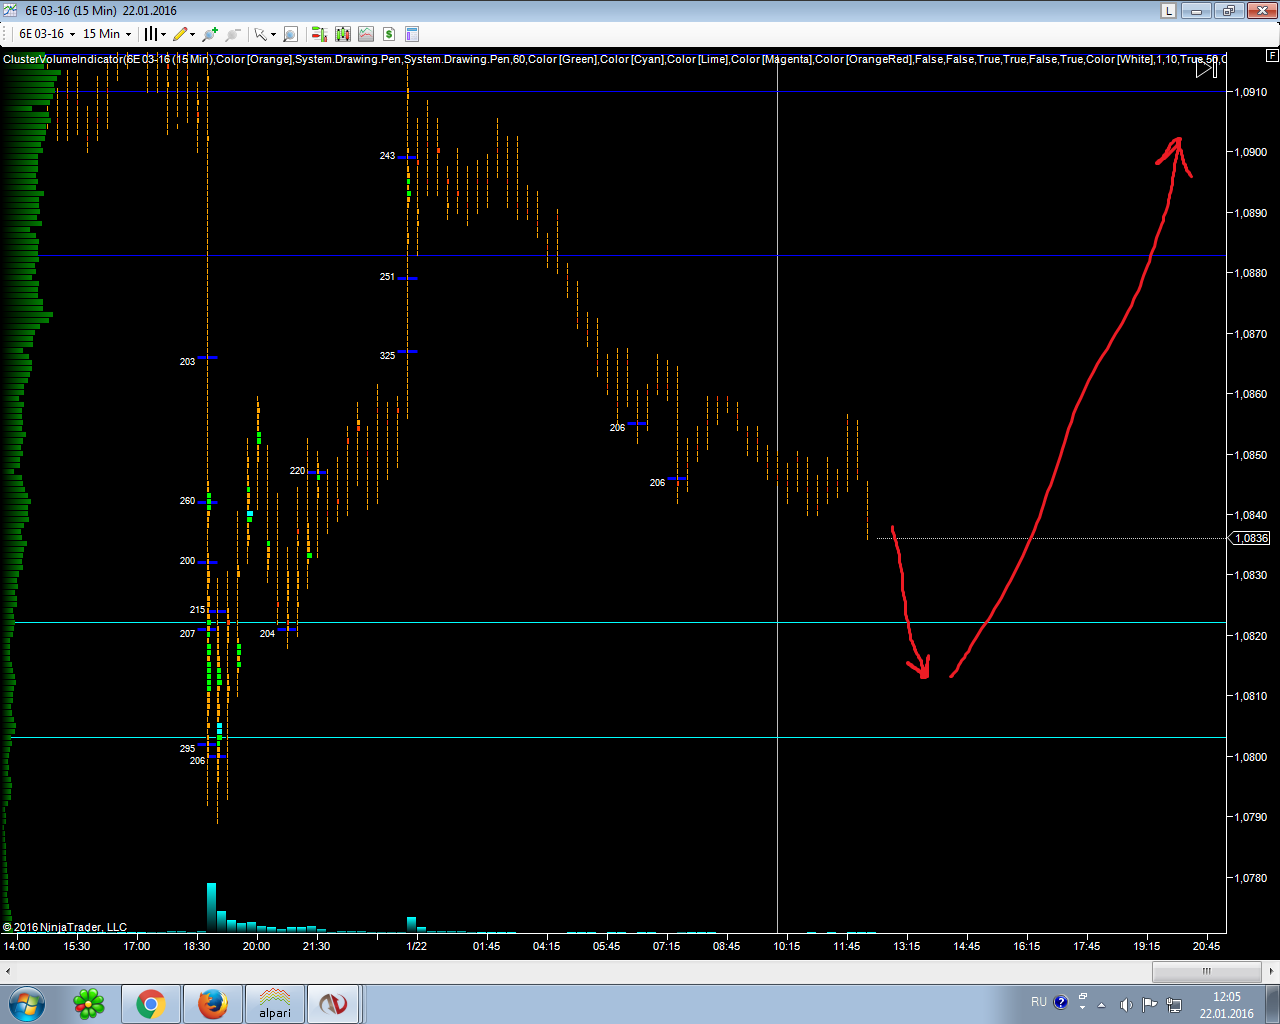This screenshot has width=1280, height=1024.
Task: Click the volume cluster label 251
Action: [387, 277]
